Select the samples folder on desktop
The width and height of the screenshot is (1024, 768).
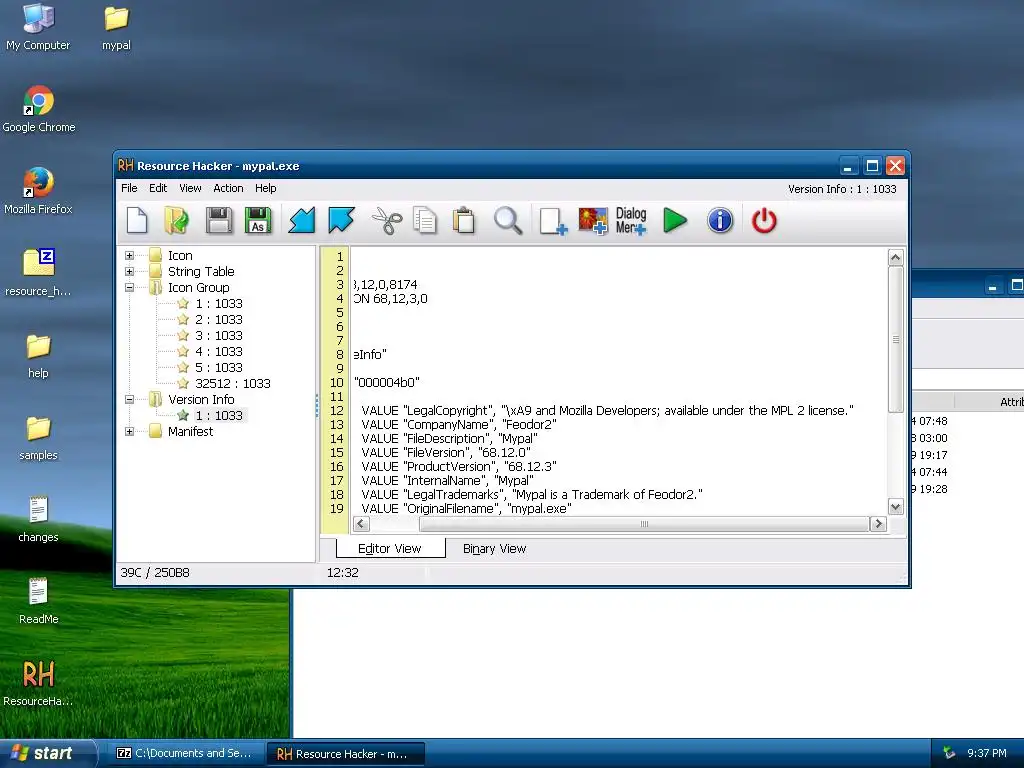tap(39, 438)
